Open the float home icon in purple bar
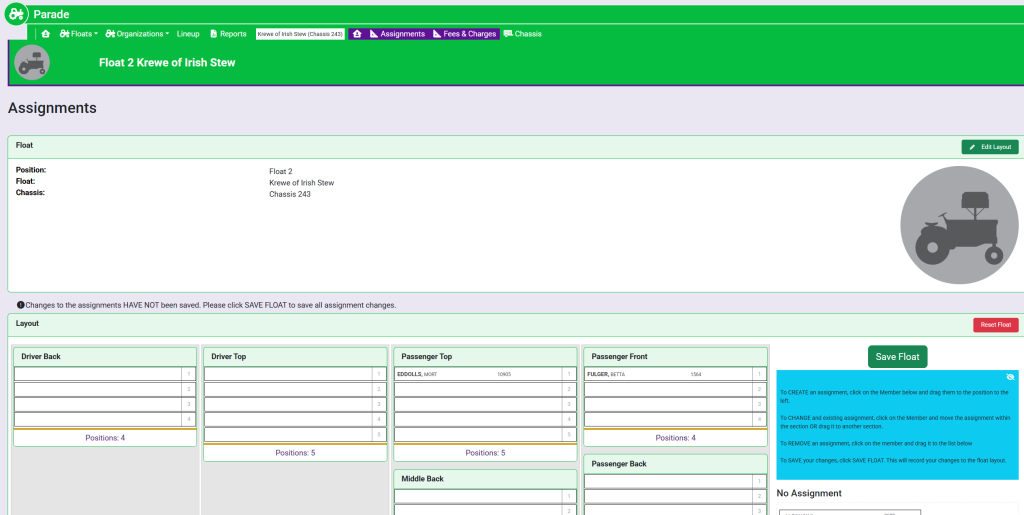Screen dimensions: 1024x515 357,34
